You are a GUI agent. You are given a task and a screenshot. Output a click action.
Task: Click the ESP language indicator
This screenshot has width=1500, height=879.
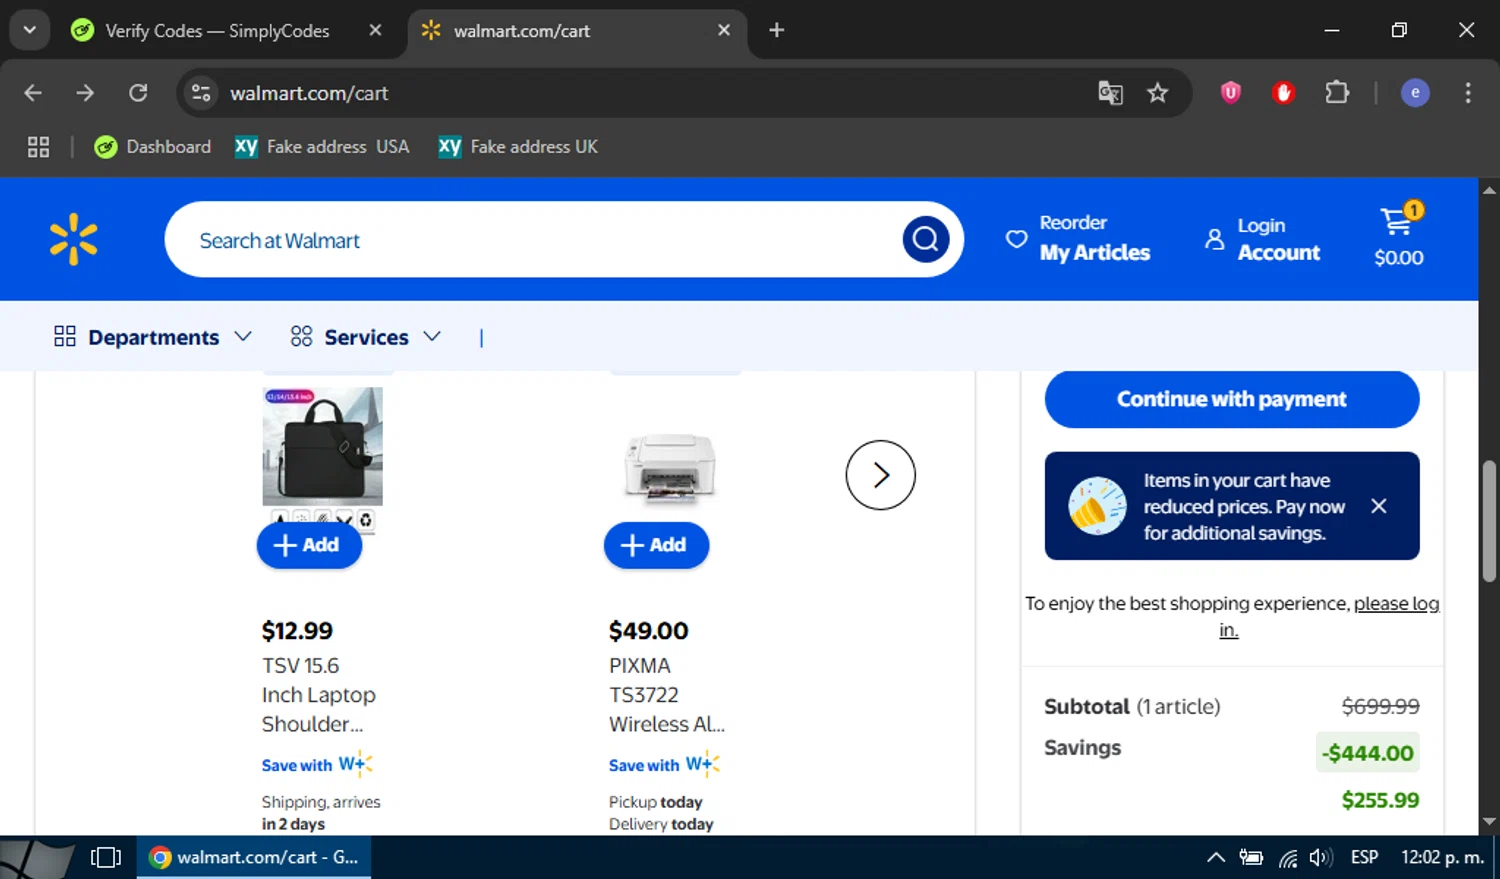tap(1364, 858)
